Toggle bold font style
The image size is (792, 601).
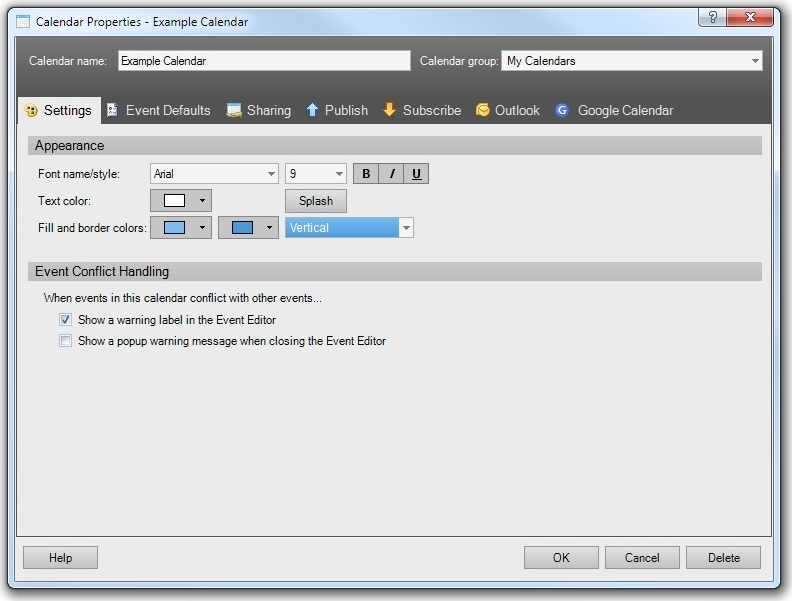(366, 174)
